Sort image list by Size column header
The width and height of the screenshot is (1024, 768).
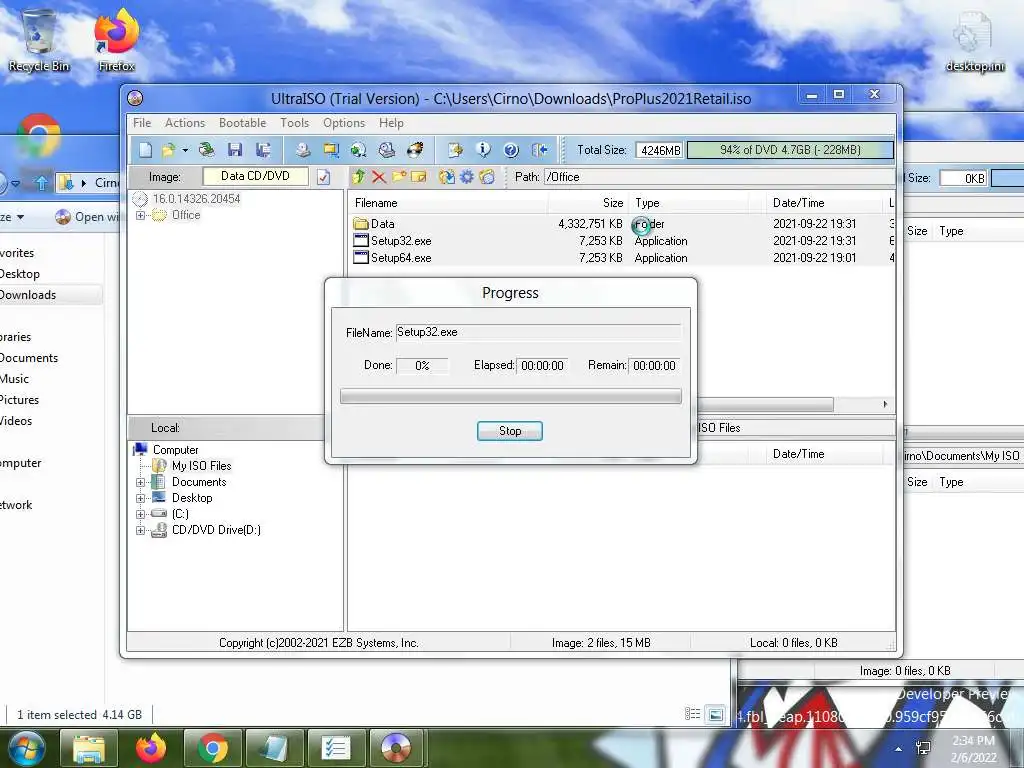pos(588,203)
